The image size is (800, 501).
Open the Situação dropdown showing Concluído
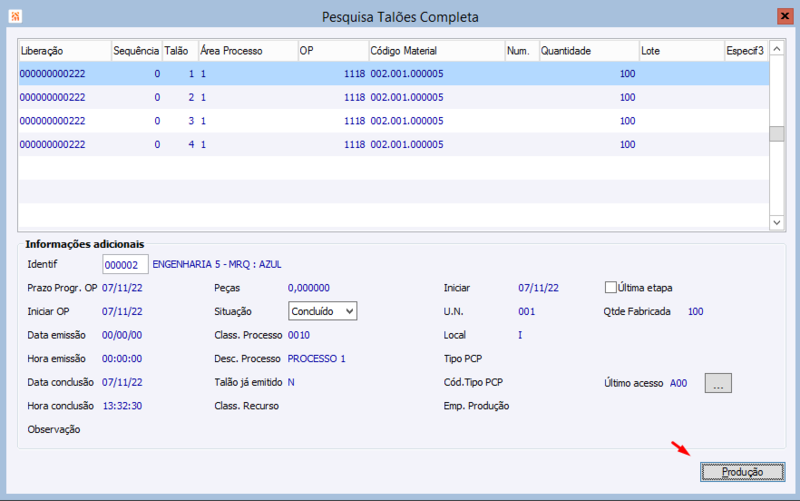pyautogui.click(x=322, y=311)
